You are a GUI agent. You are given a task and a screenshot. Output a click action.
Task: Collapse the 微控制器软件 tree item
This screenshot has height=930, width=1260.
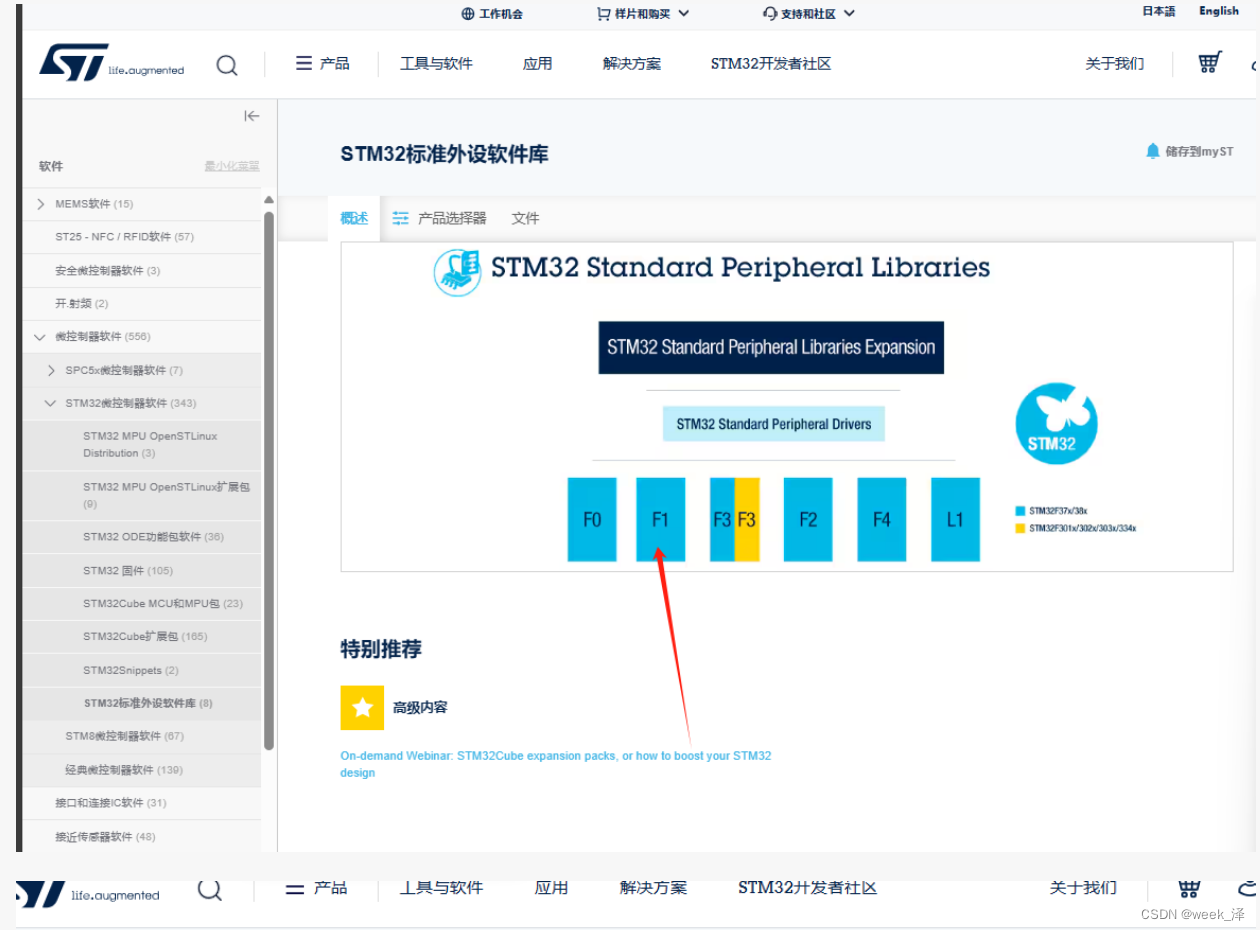click(x=41, y=337)
